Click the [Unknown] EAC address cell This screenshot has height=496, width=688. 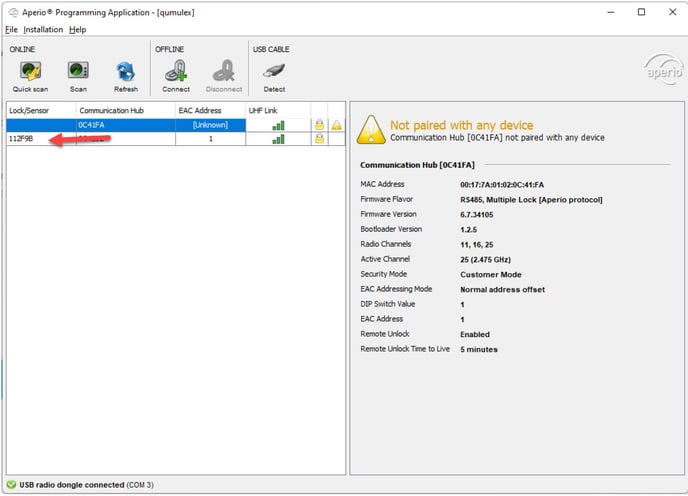(x=210, y=125)
